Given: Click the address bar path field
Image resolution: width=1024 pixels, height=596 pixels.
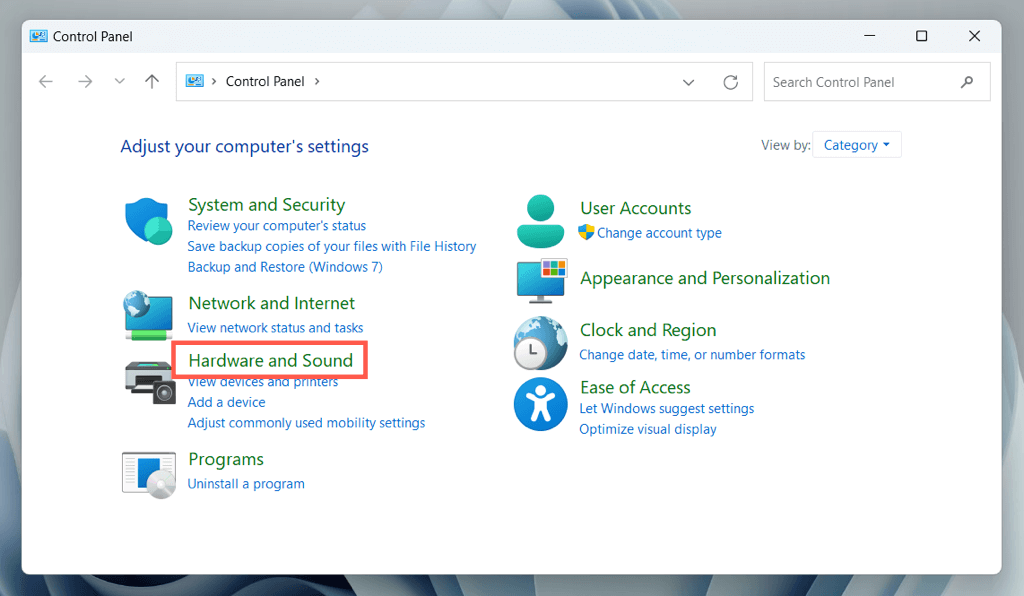Looking at the screenshot, I should (464, 82).
